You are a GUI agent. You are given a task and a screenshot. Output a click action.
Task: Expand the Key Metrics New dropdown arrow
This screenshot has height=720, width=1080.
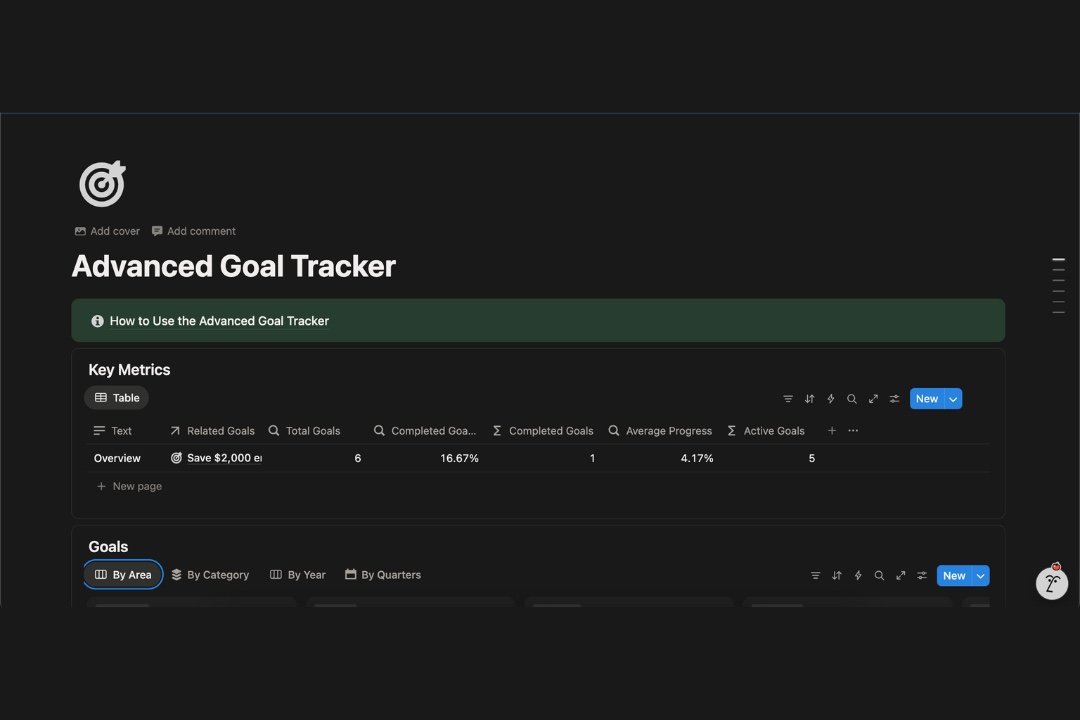point(953,399)
